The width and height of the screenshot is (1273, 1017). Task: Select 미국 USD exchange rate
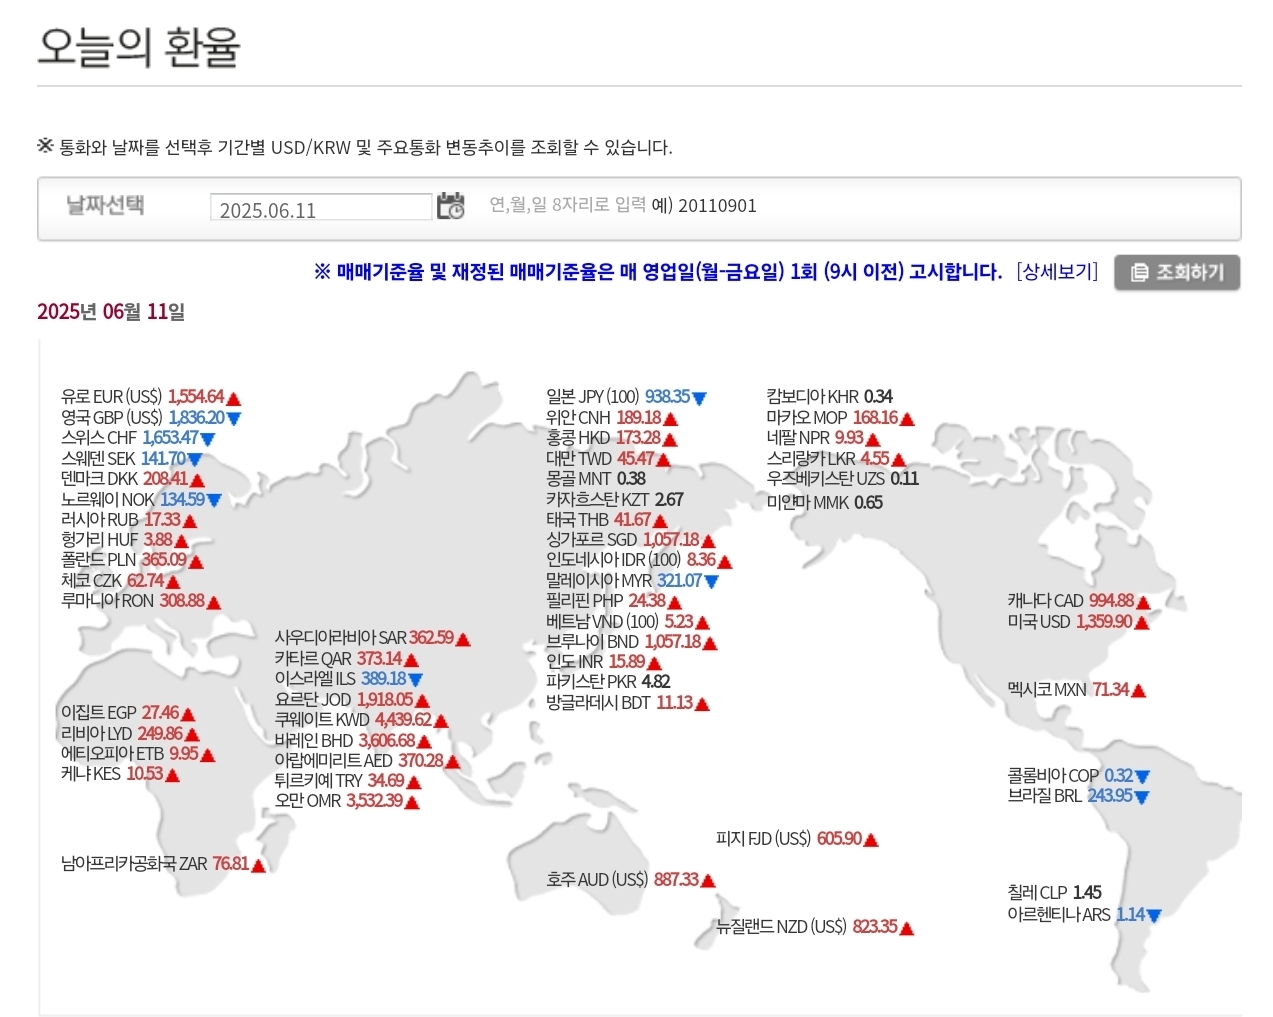[1078, 622]
